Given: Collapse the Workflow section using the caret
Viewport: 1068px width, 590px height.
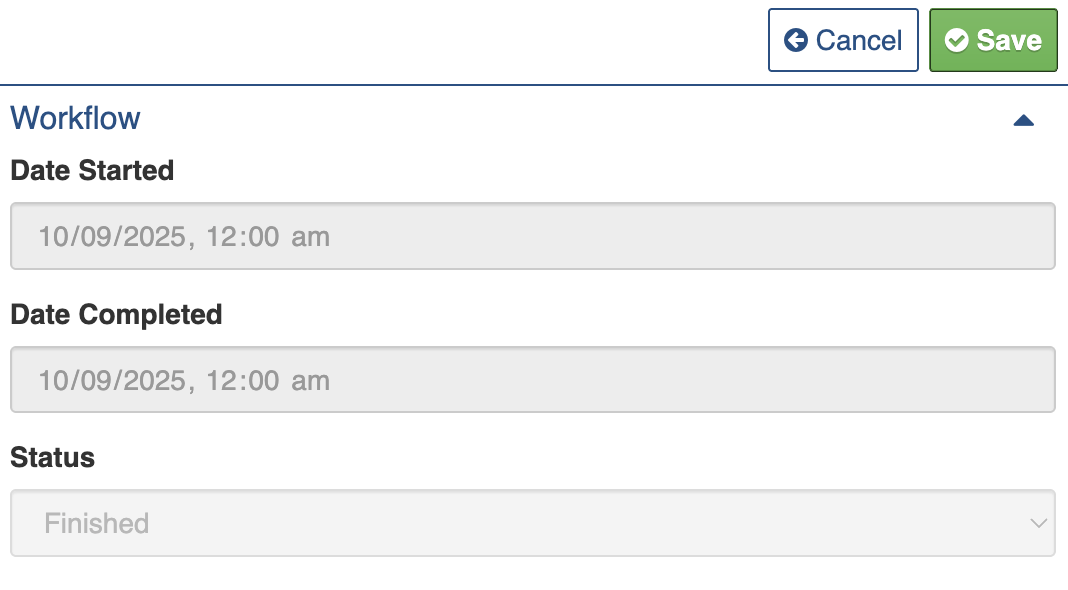Looking at the screenshot, I should pyautogui.click(x=1023, y=120).
